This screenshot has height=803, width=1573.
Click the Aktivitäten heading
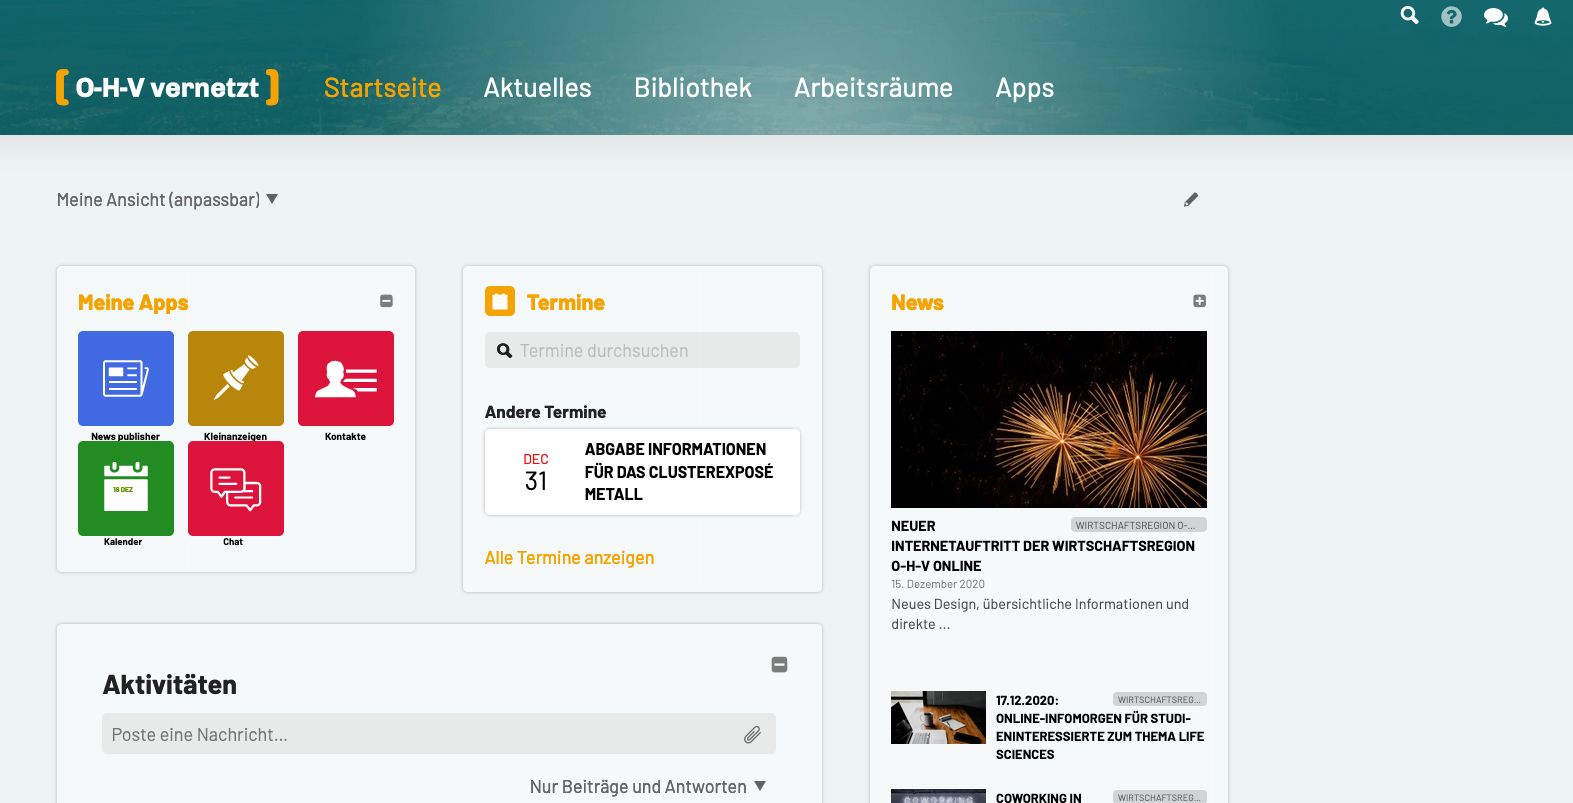170,685
